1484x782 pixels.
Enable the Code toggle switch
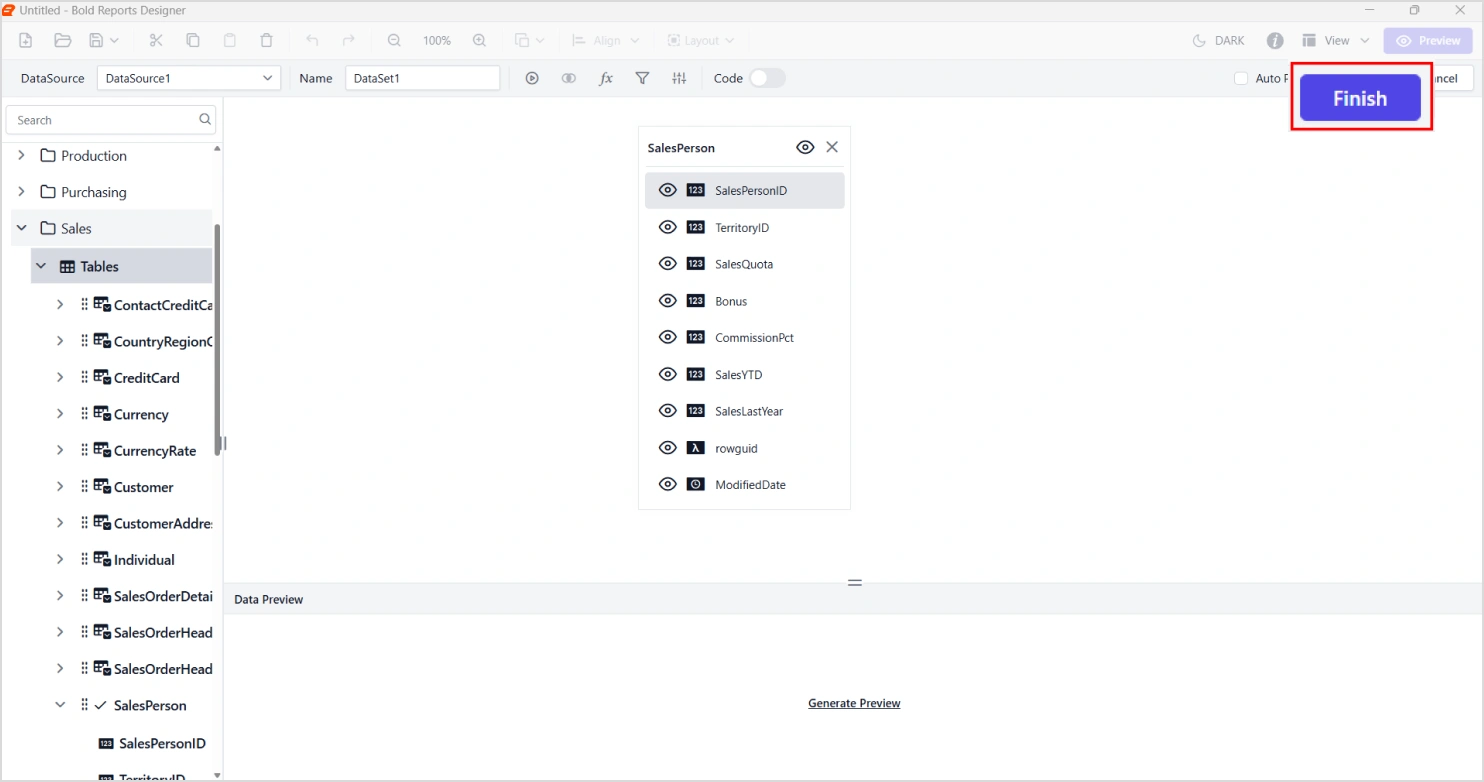768,78
